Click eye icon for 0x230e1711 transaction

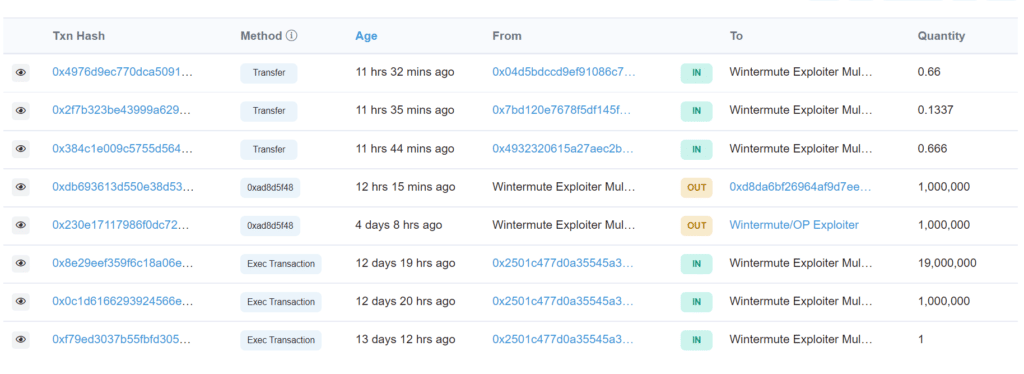[x=21, y=225]
